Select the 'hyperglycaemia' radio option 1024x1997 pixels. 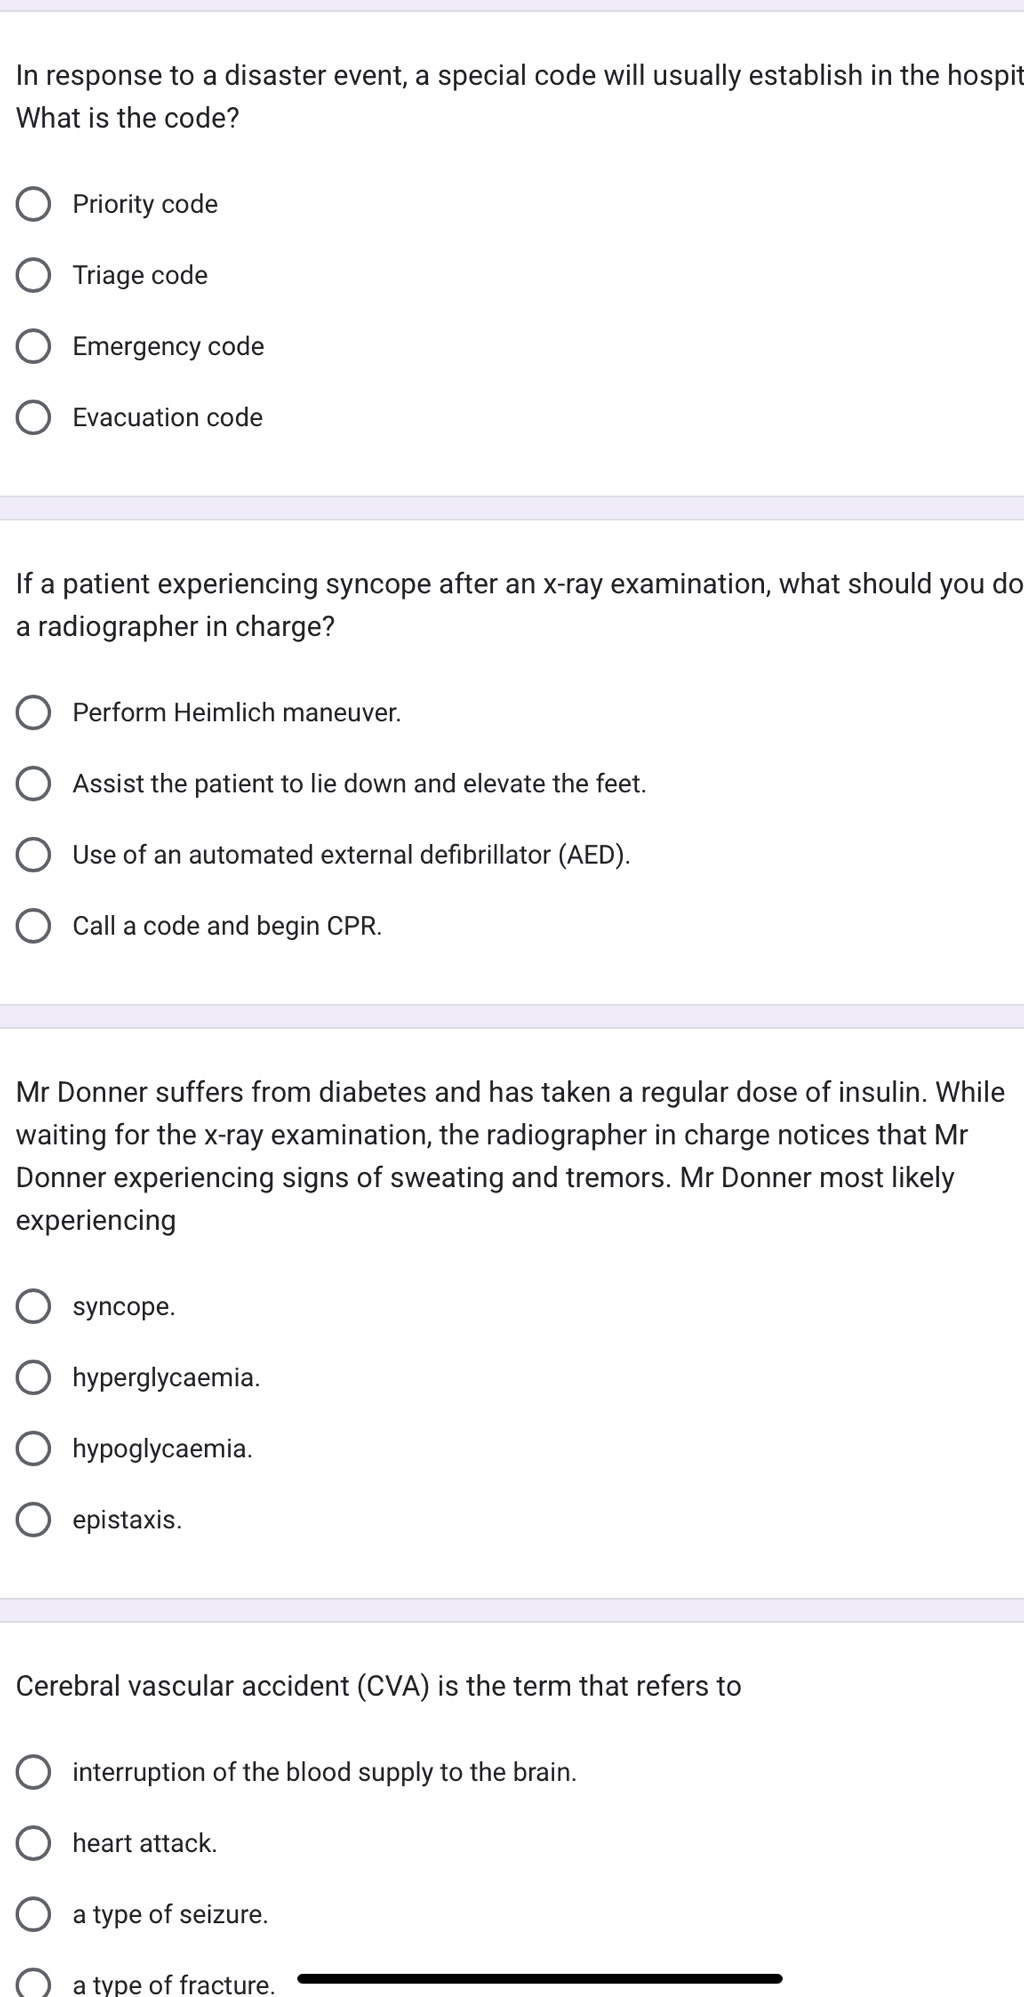click(34, 1378)
